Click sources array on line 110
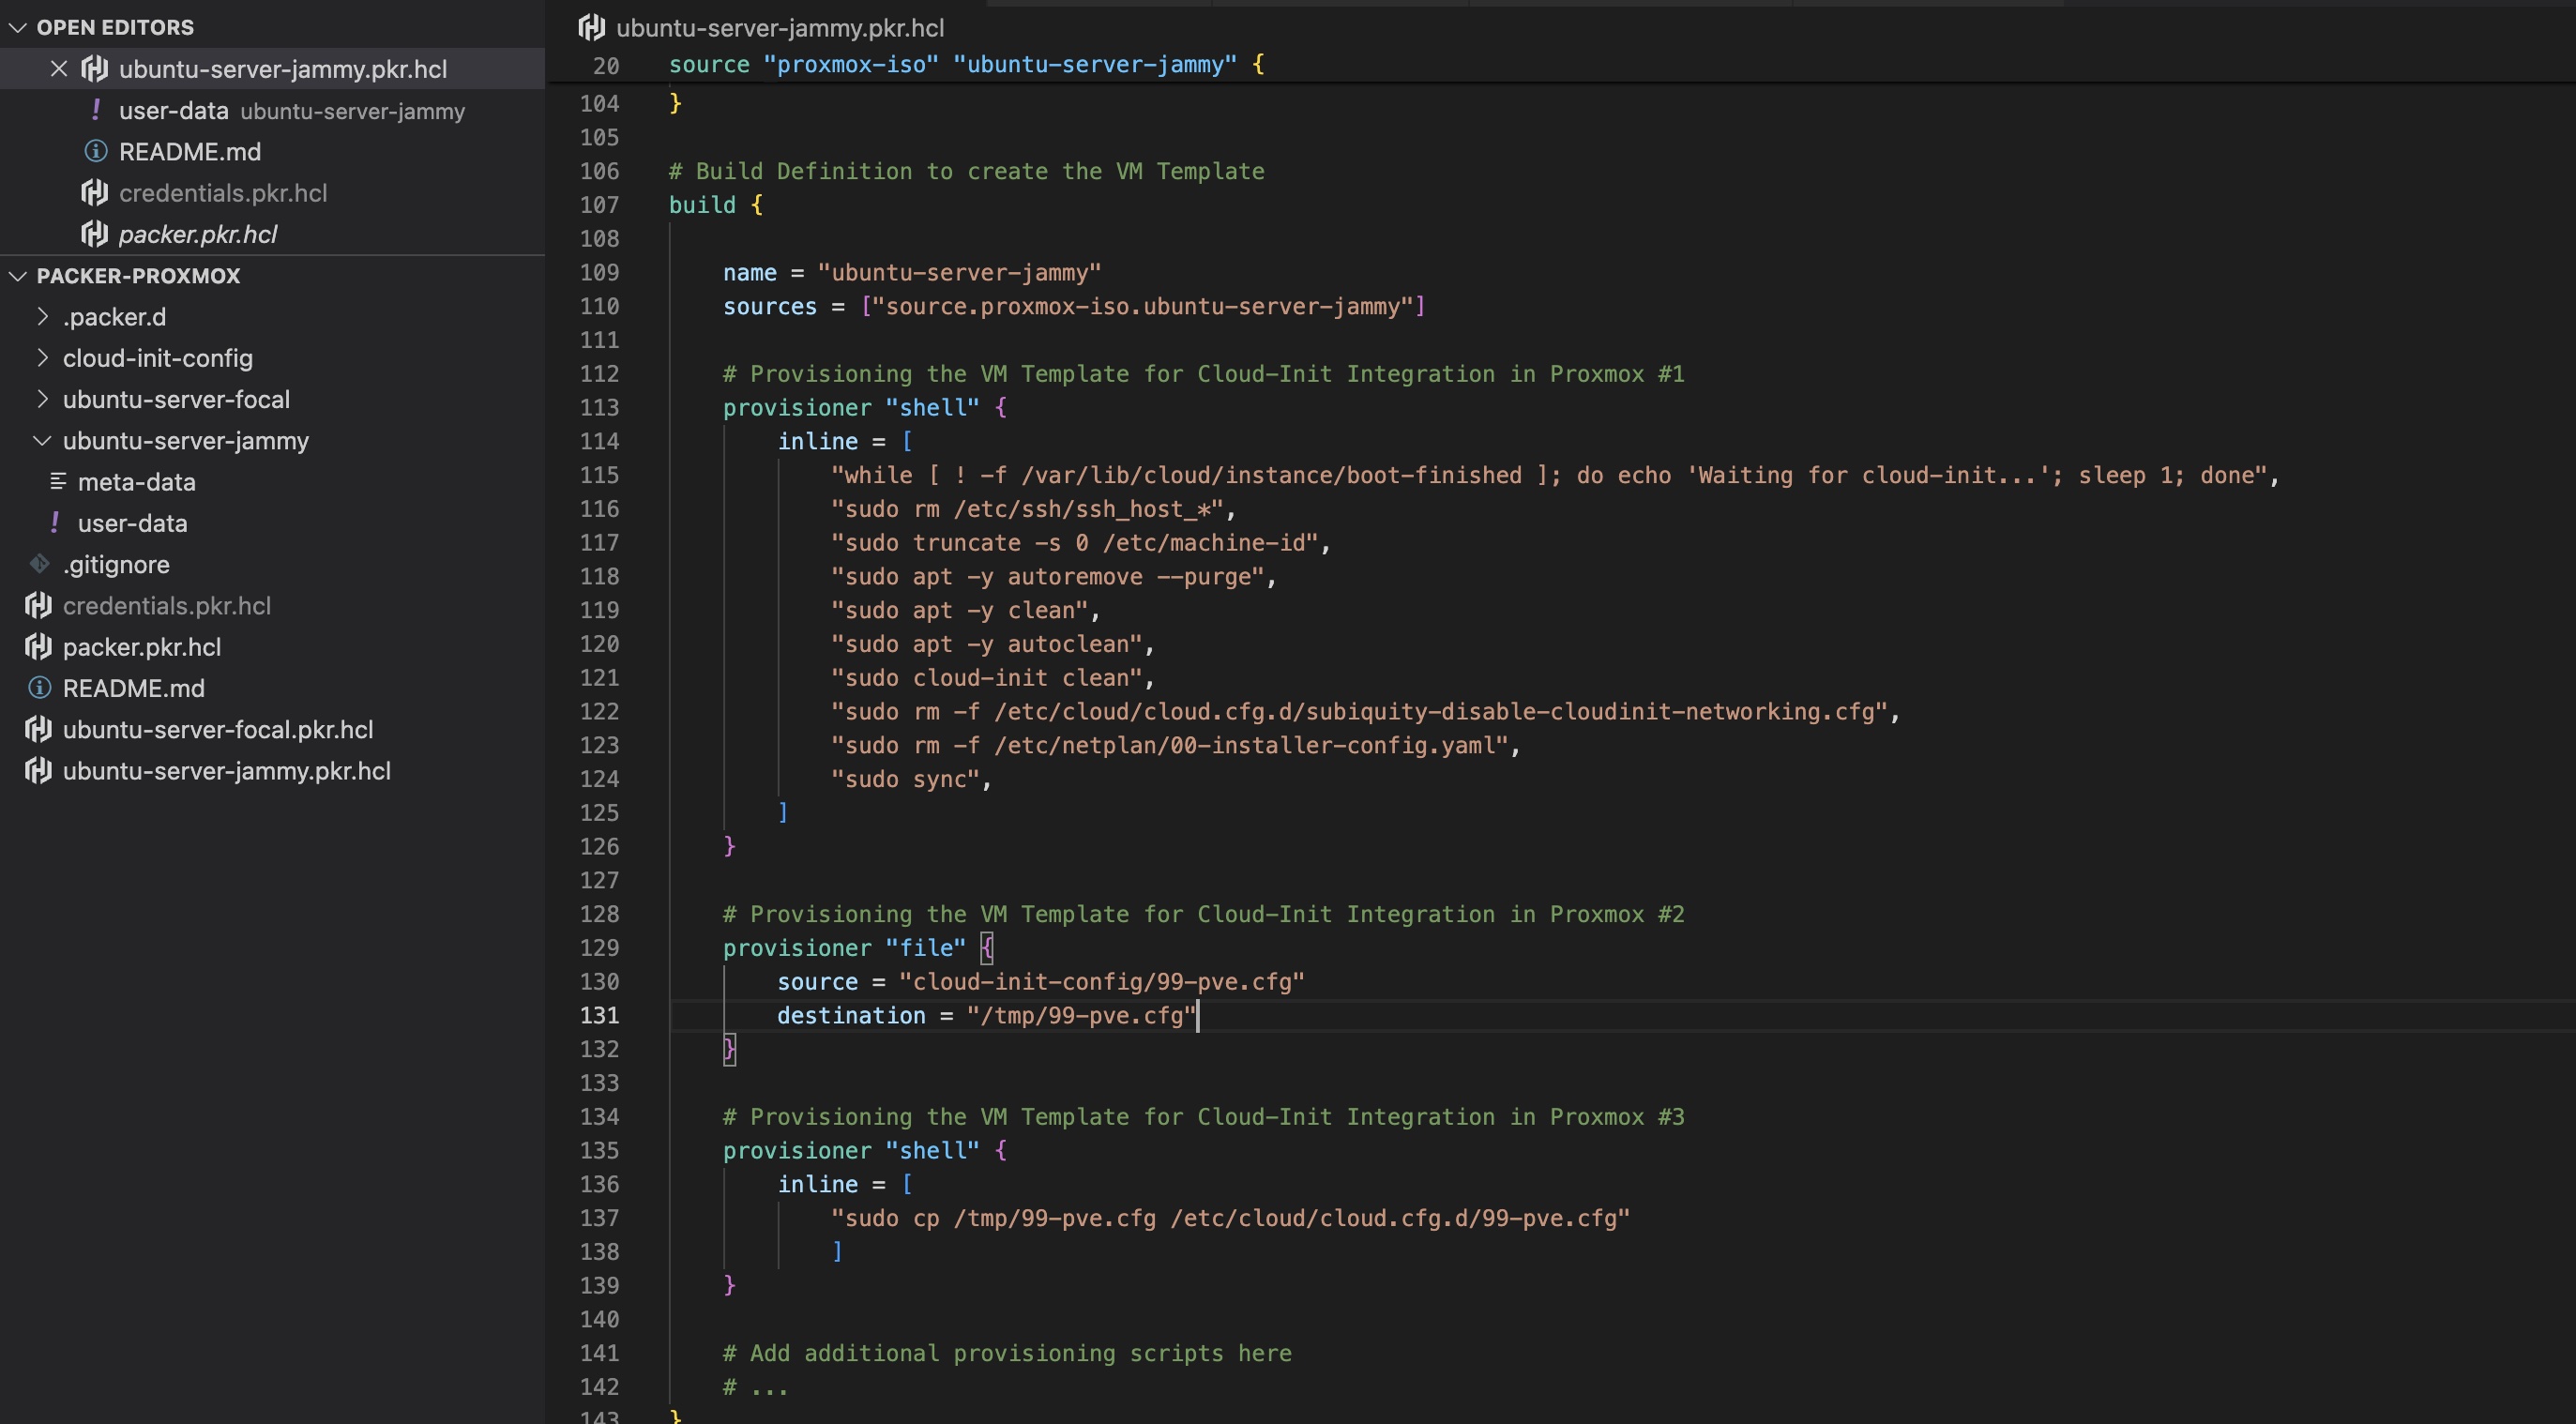Viewport: 2576px width, 1424px height. 1143,306
